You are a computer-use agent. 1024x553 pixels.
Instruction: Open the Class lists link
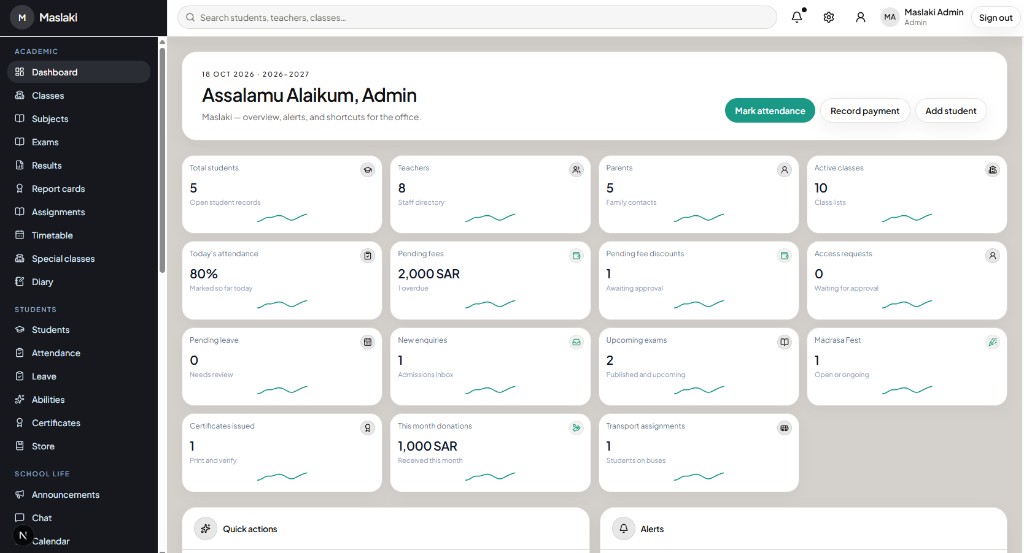[830, 202]
